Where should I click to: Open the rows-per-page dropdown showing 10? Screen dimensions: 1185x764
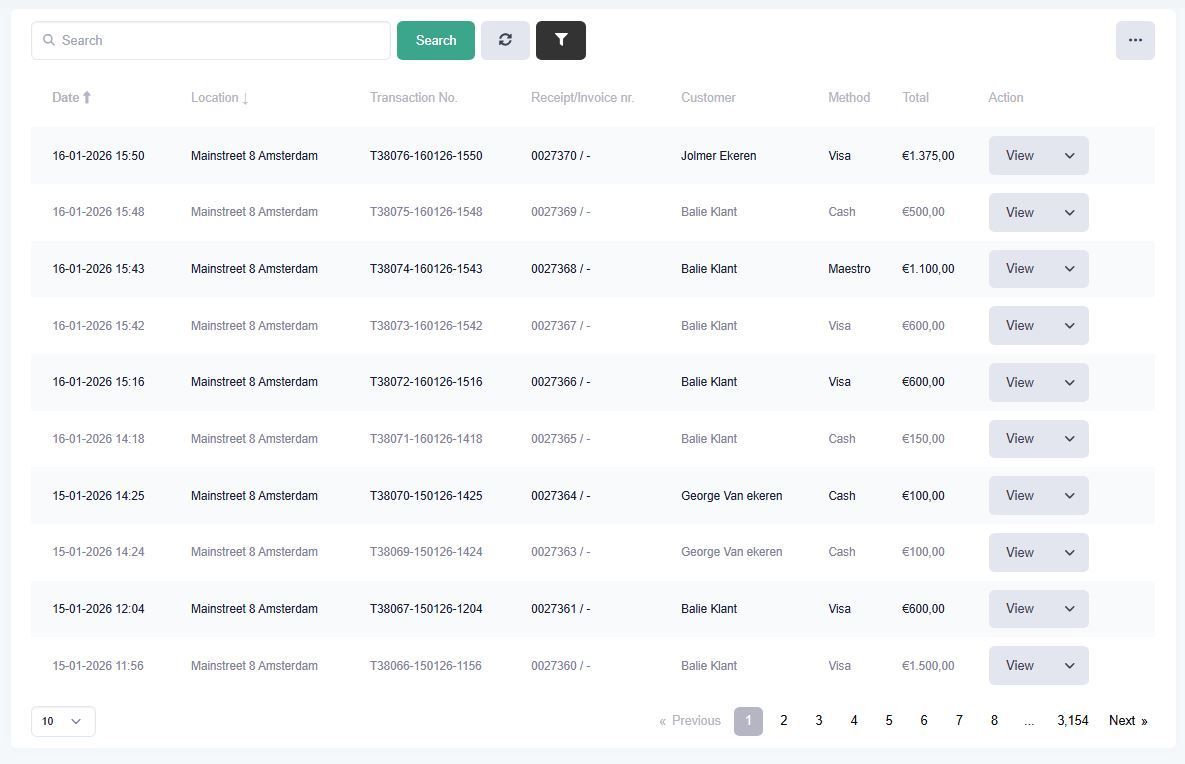pyautogui.click(x=63, y=721)
